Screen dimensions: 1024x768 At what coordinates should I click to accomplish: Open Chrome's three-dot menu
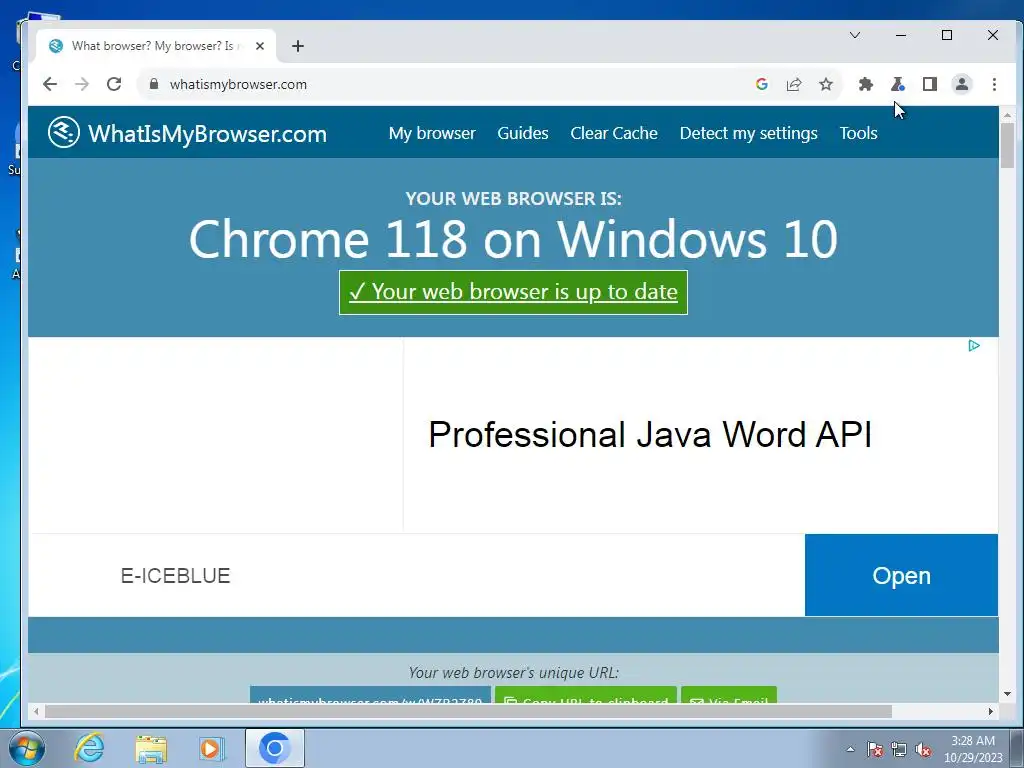coord(994,84)
